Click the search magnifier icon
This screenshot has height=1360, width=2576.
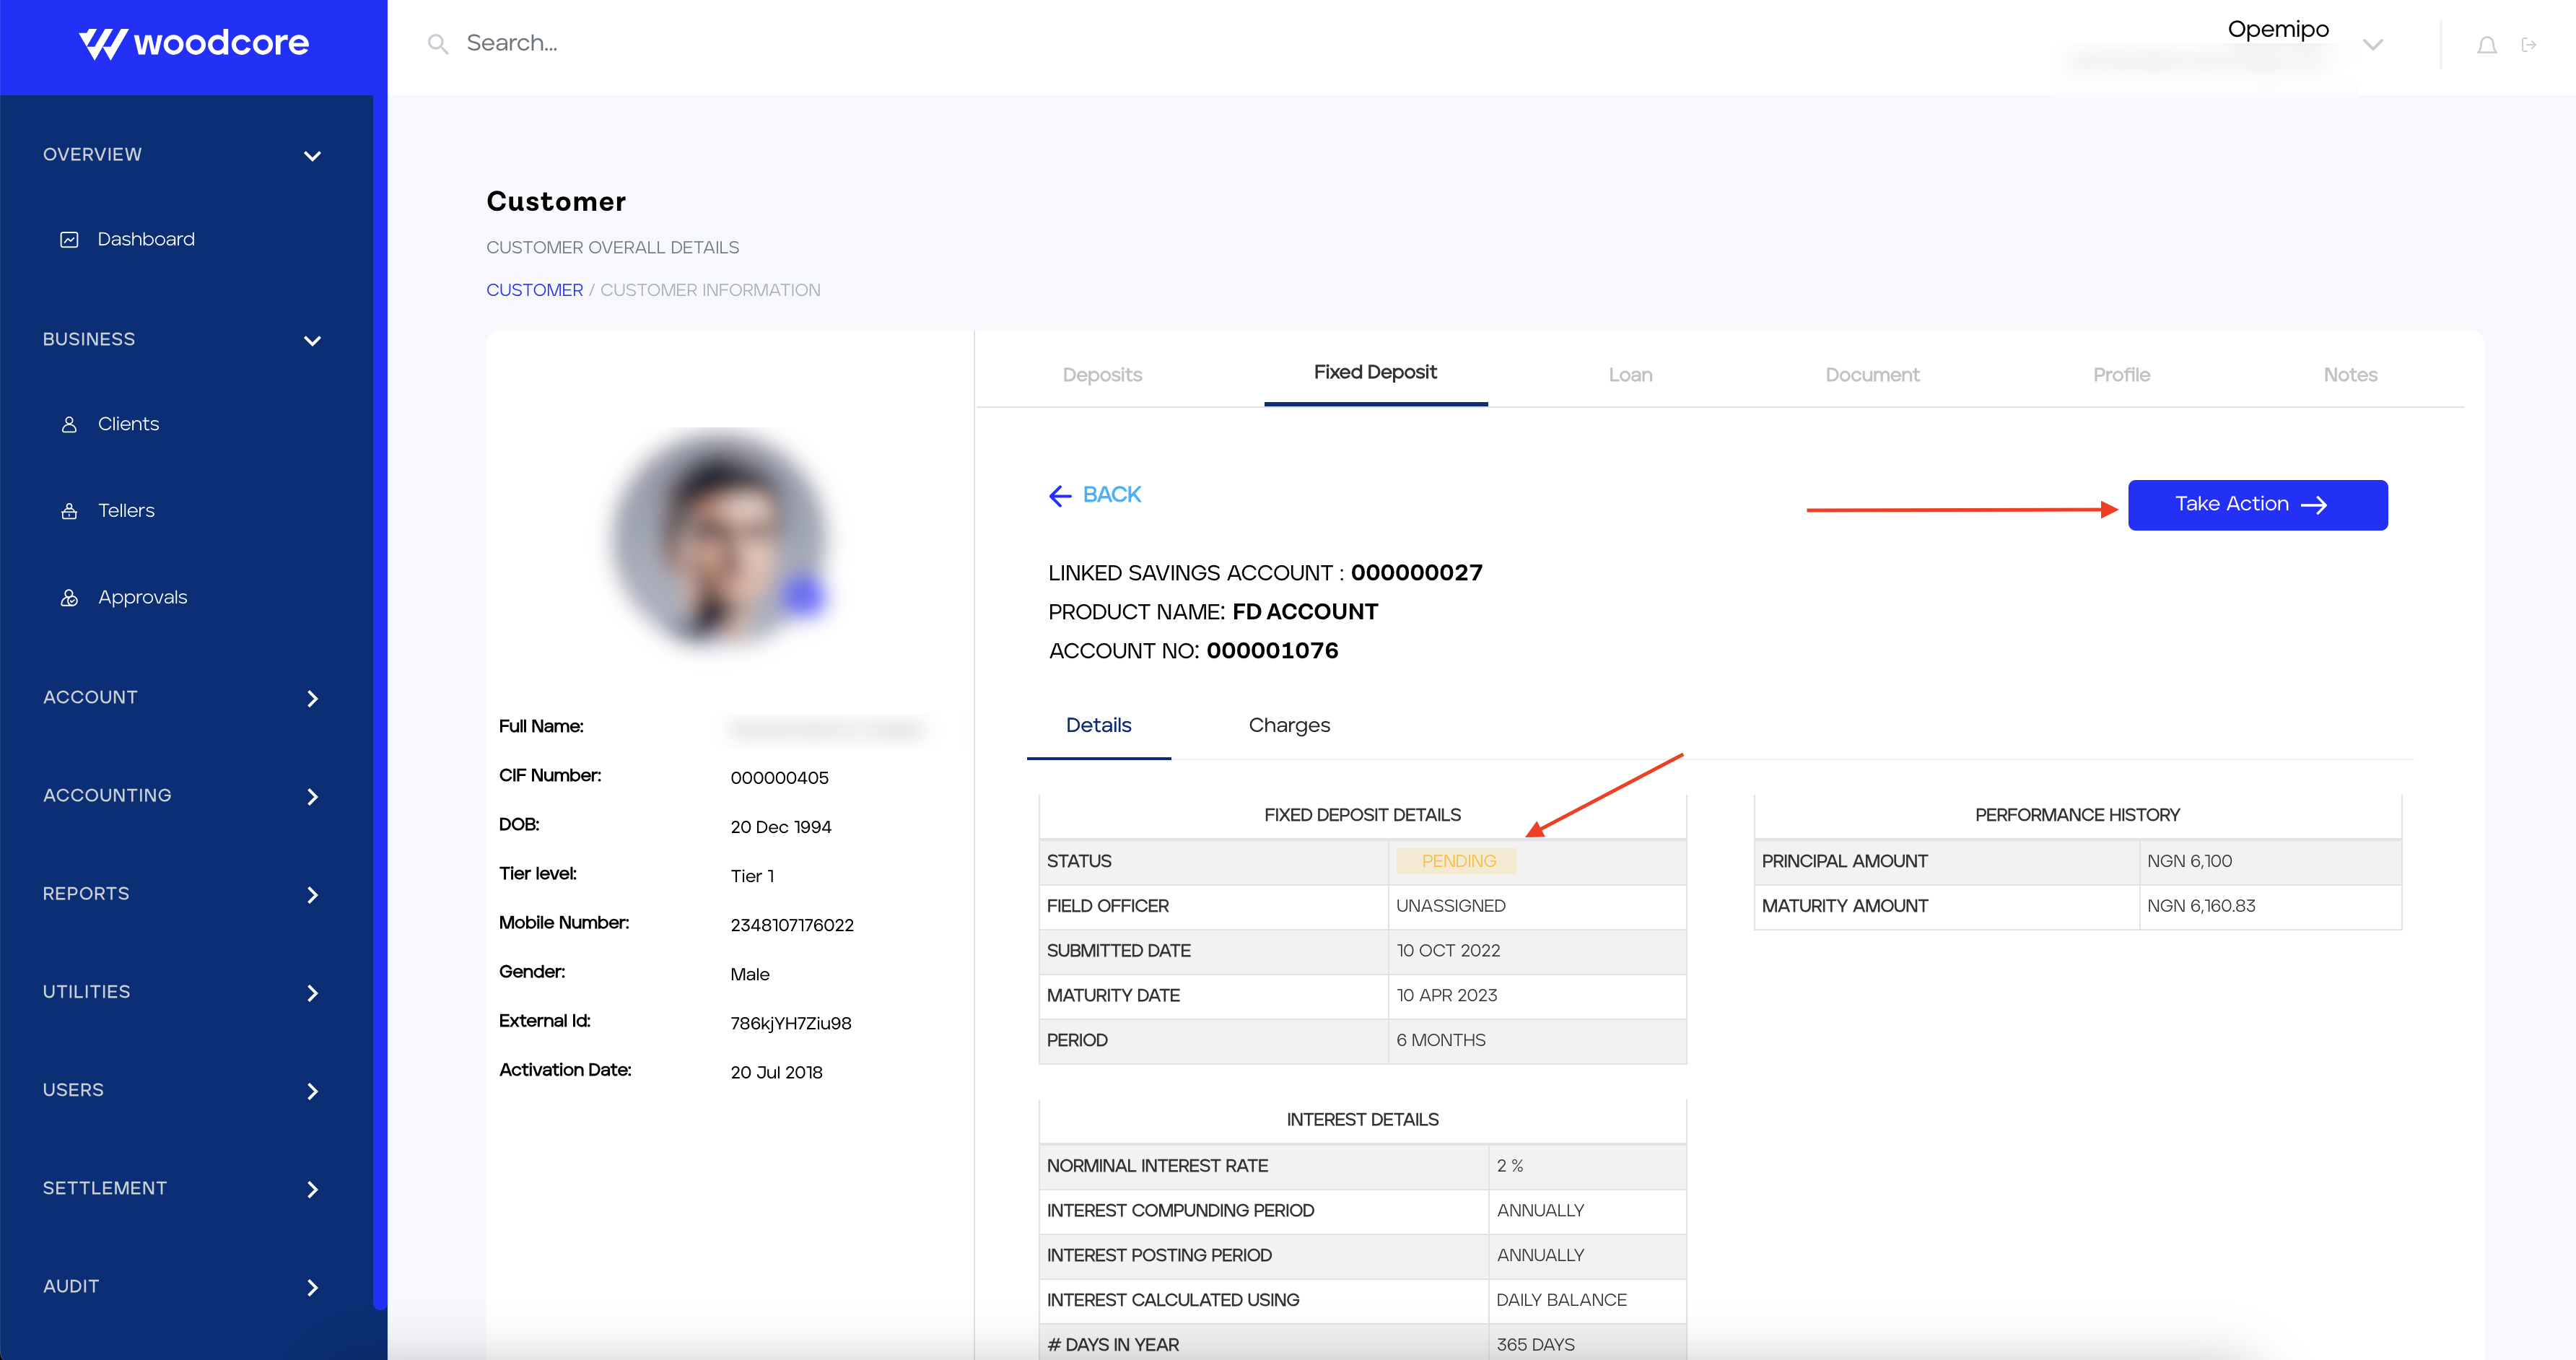tap(437, 44)
